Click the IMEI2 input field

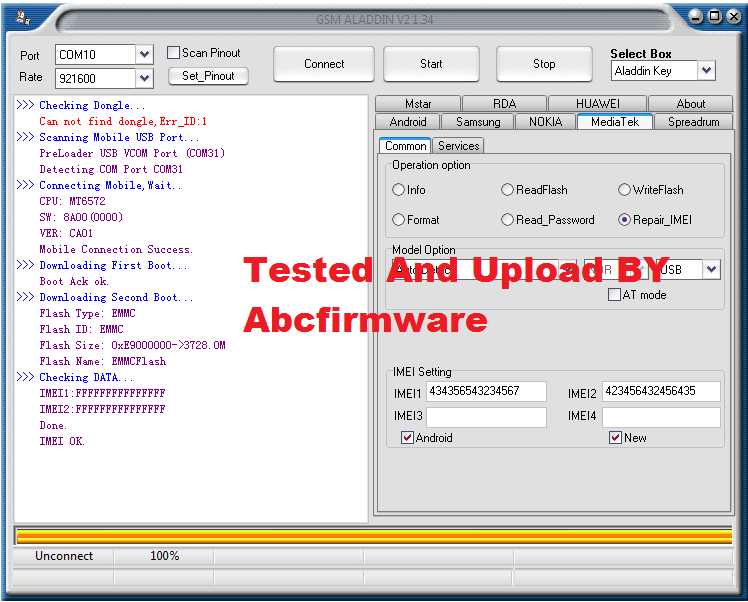tap(661, 391)
